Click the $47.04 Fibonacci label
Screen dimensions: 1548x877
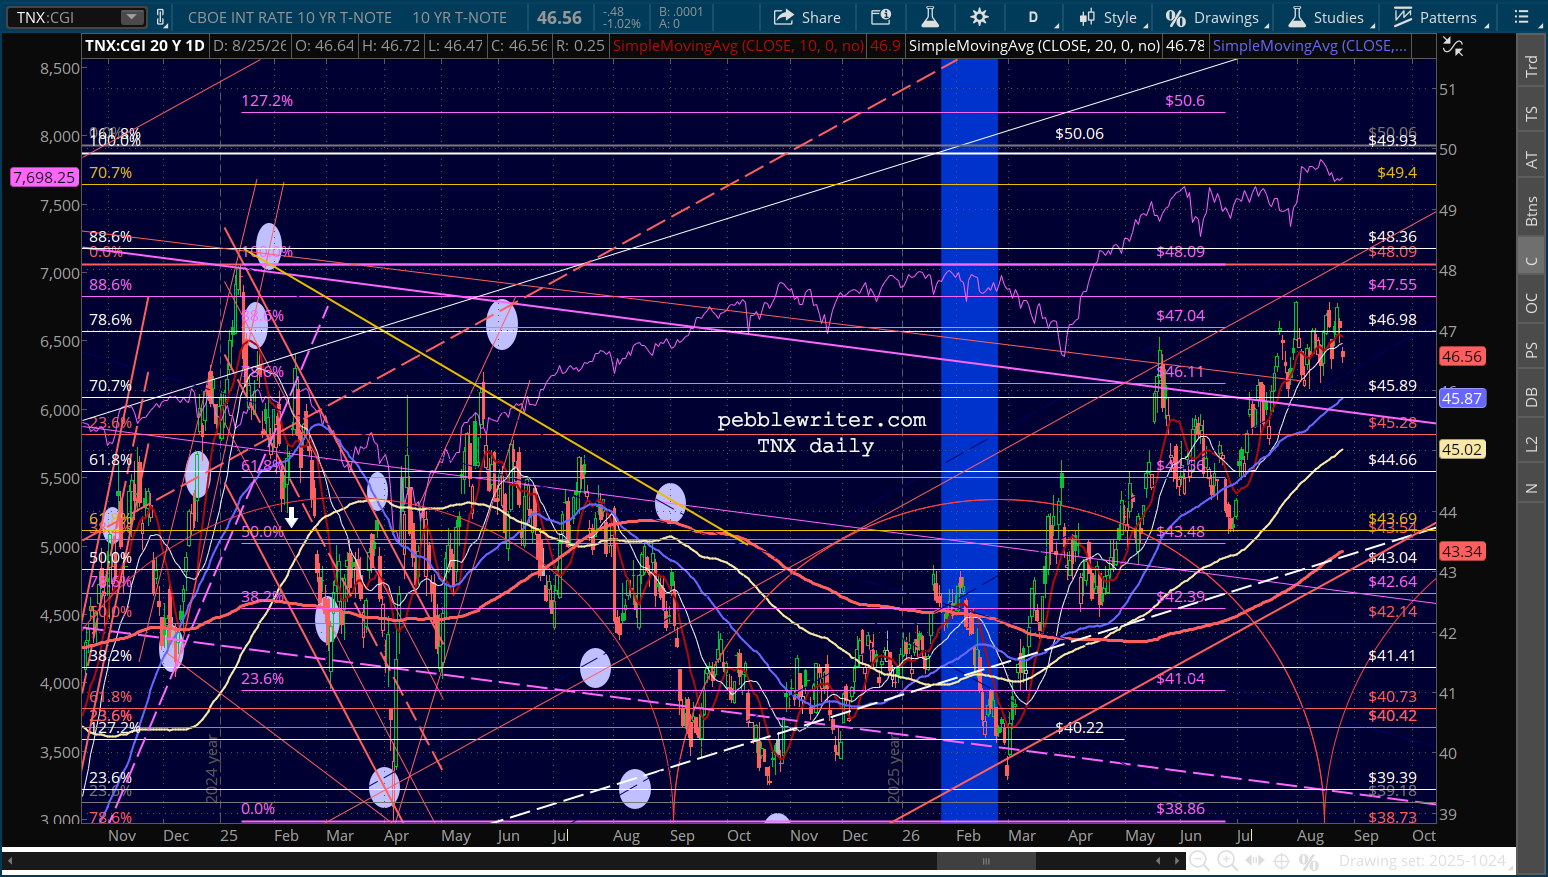click(x=1181, y=315)
